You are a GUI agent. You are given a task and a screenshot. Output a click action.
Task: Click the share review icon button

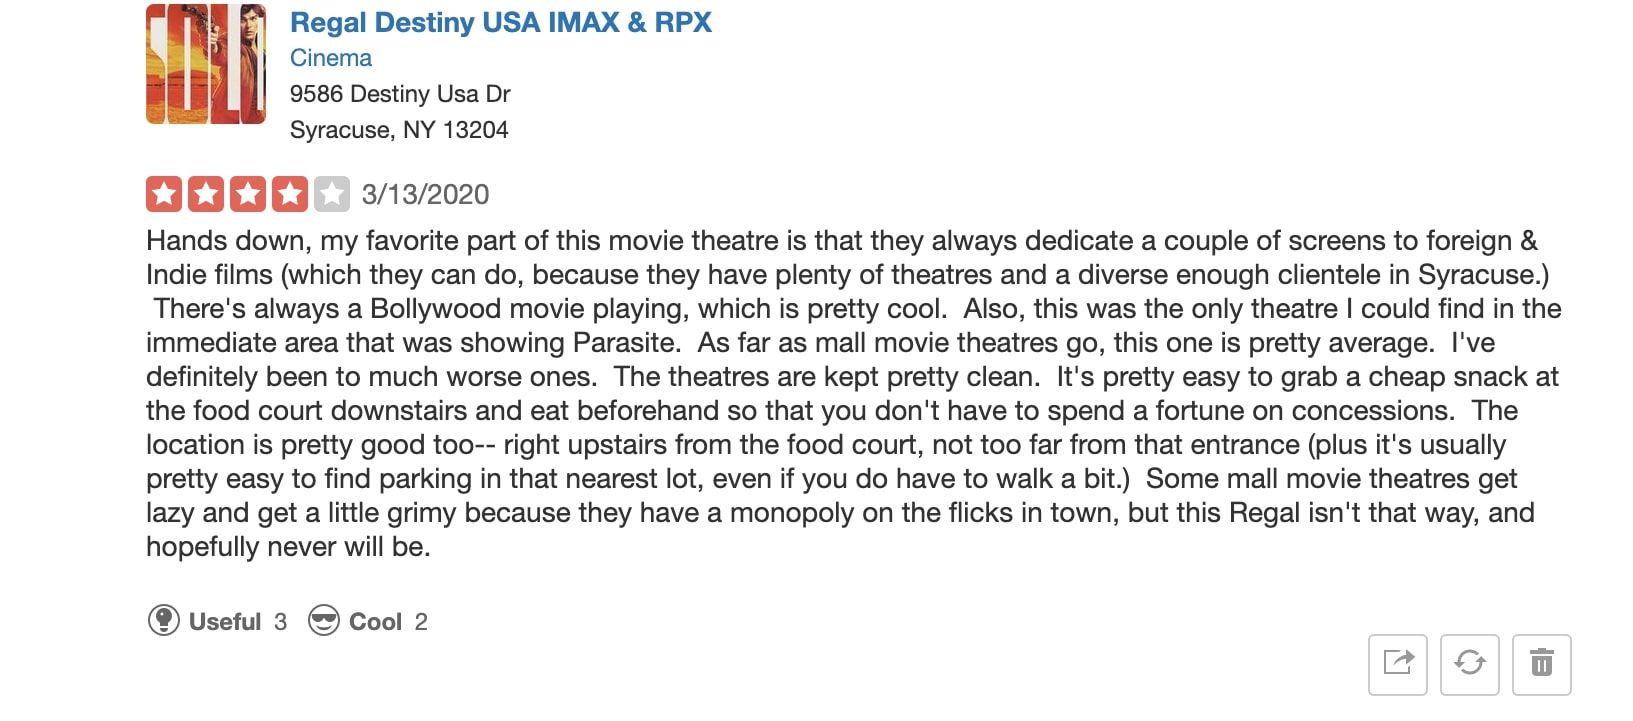pos(1397,663)
